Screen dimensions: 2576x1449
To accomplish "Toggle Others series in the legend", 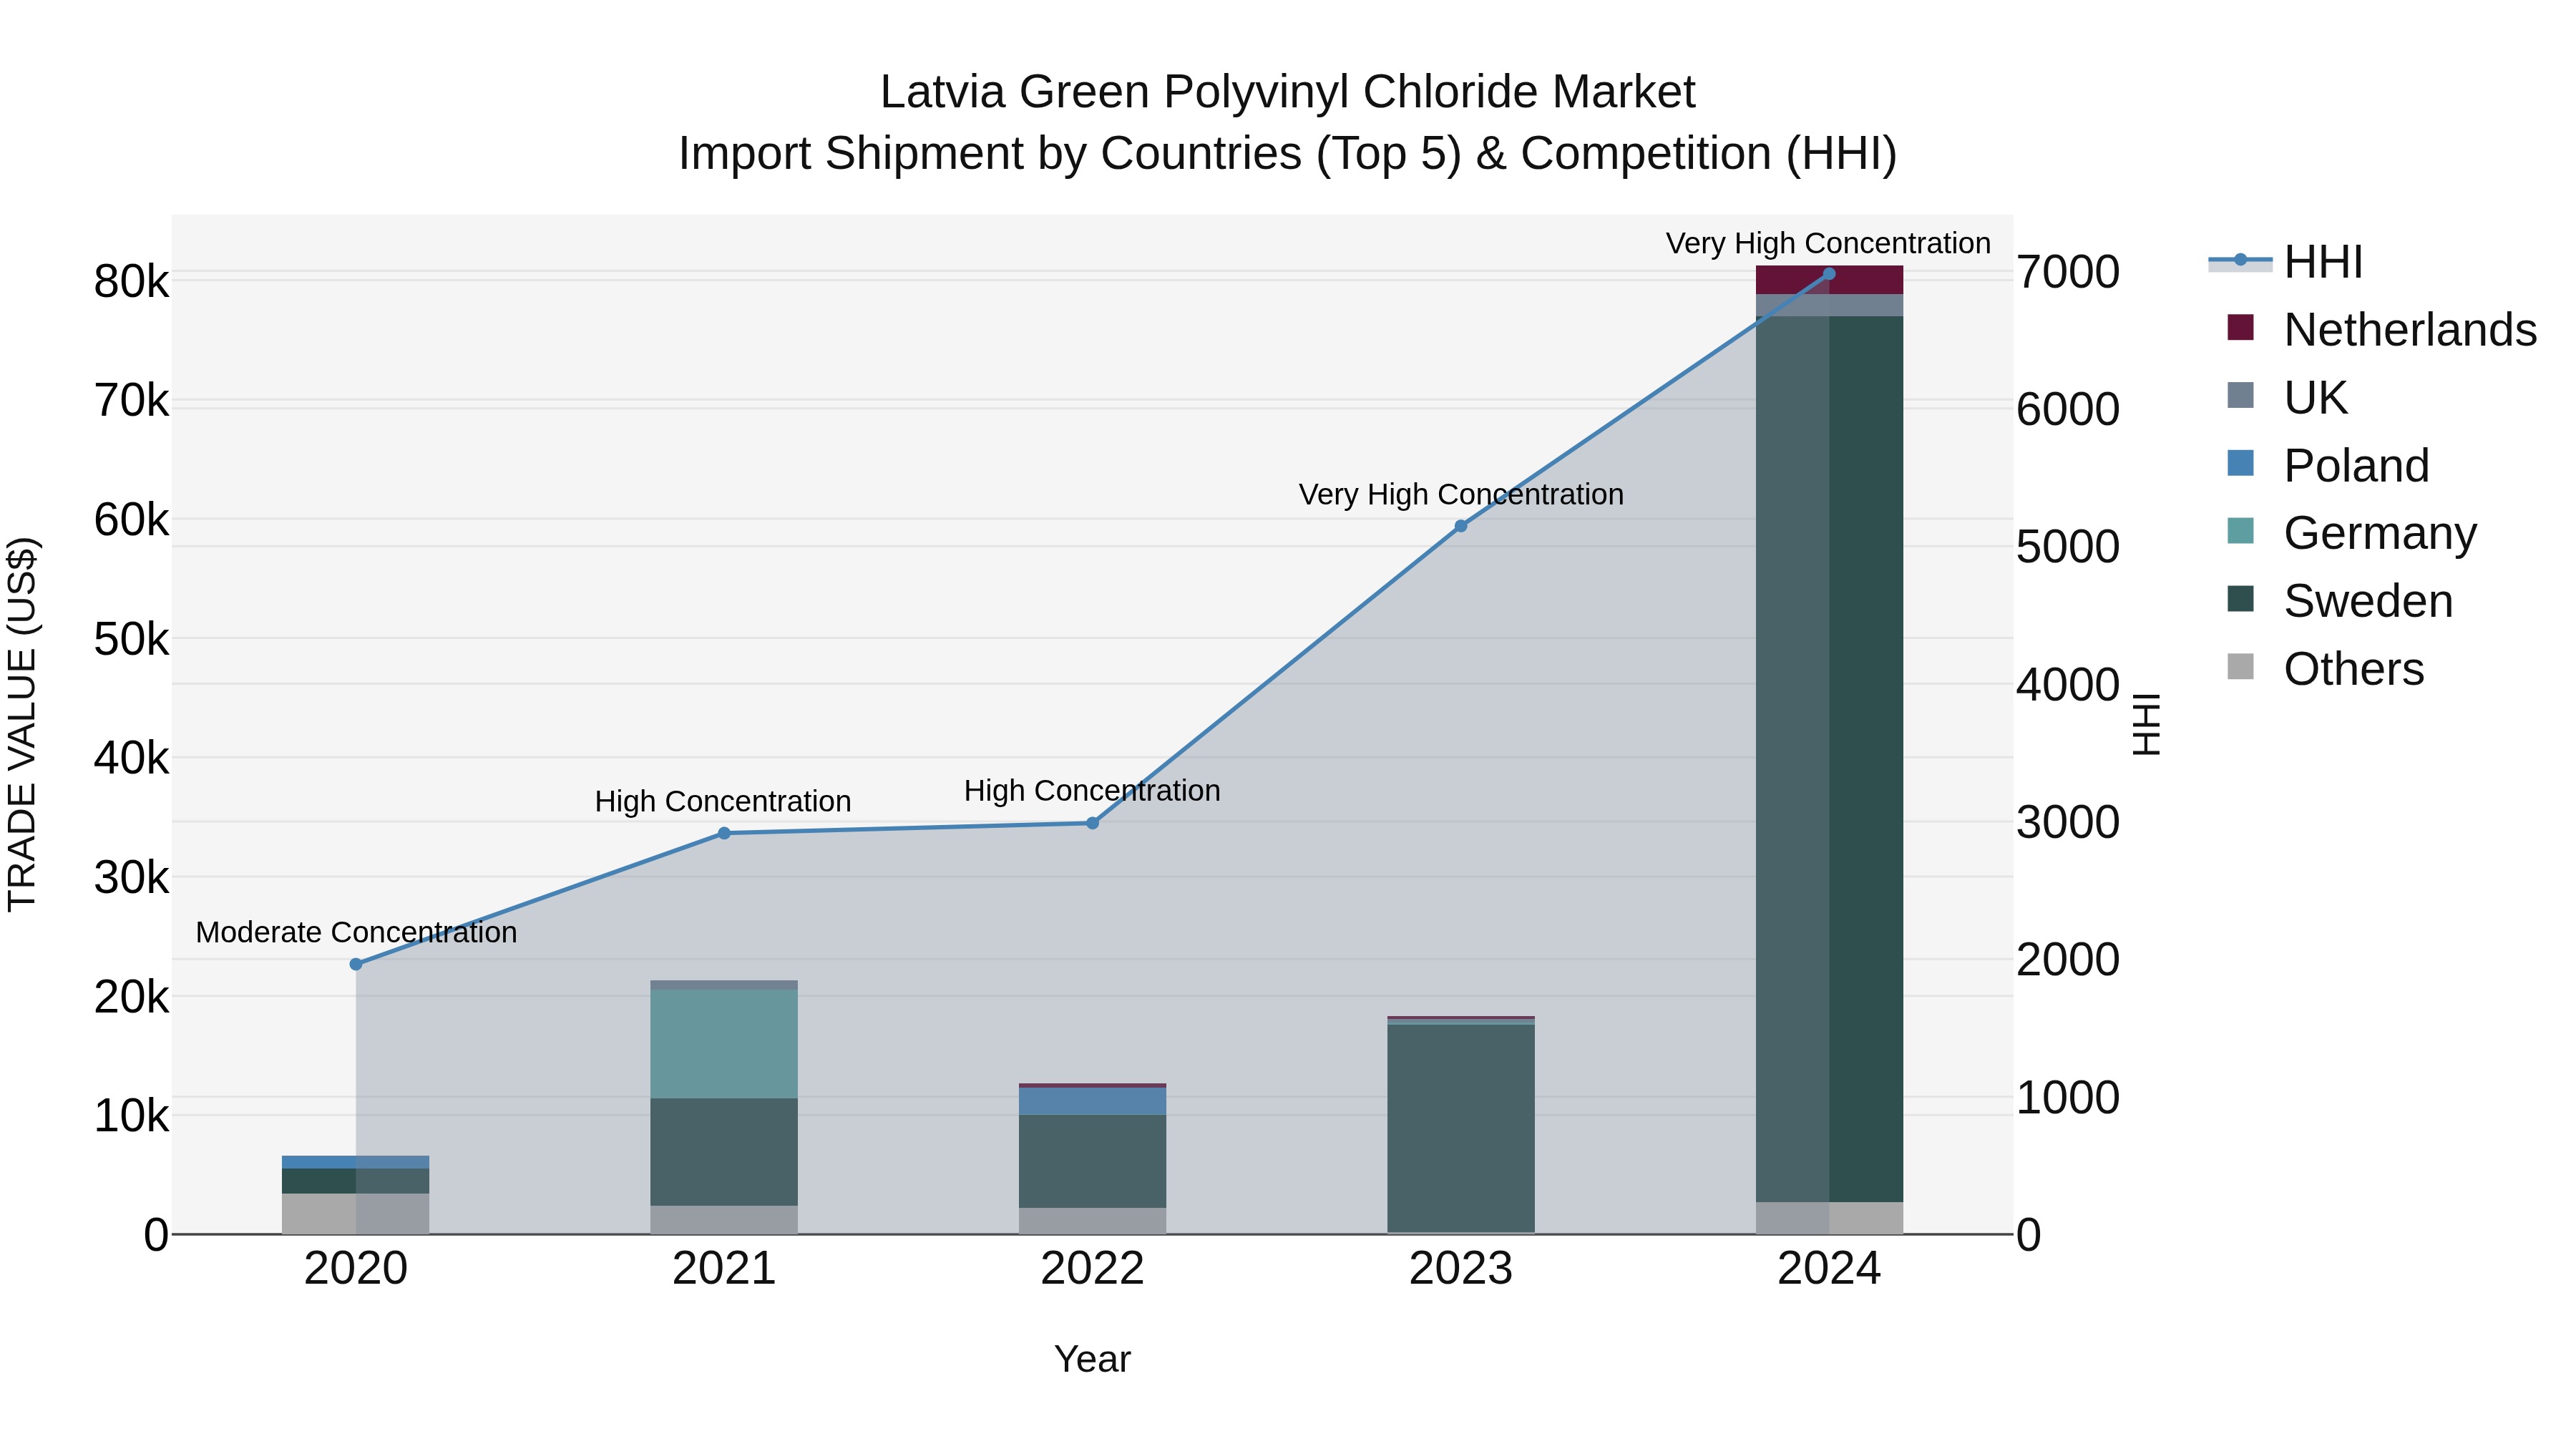I will tap(2326, 669).
